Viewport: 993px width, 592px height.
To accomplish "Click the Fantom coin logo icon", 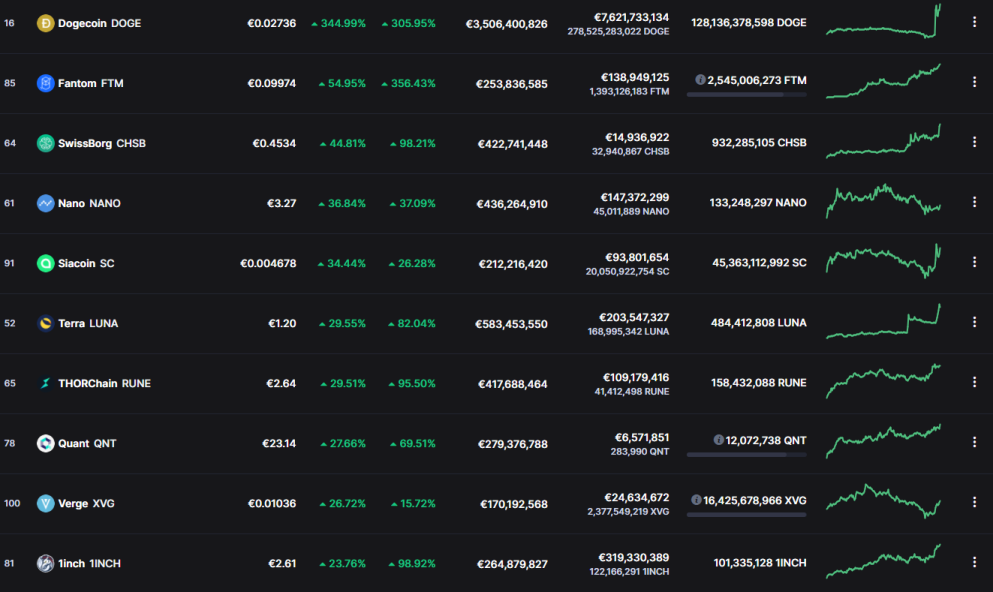I will click(45, 83).
